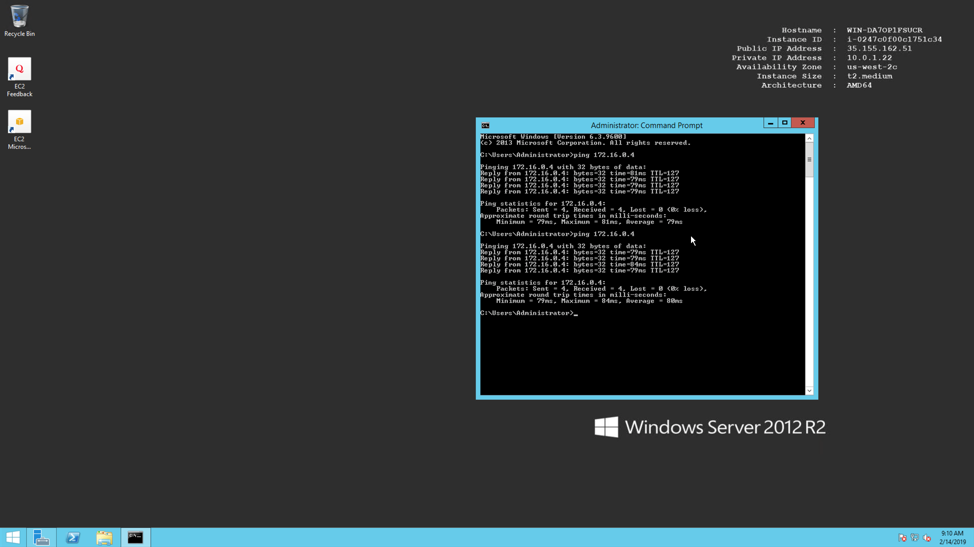The image size is (974, 547).
Task: Click the network tray icon
Action: click(x=914, y=538)
